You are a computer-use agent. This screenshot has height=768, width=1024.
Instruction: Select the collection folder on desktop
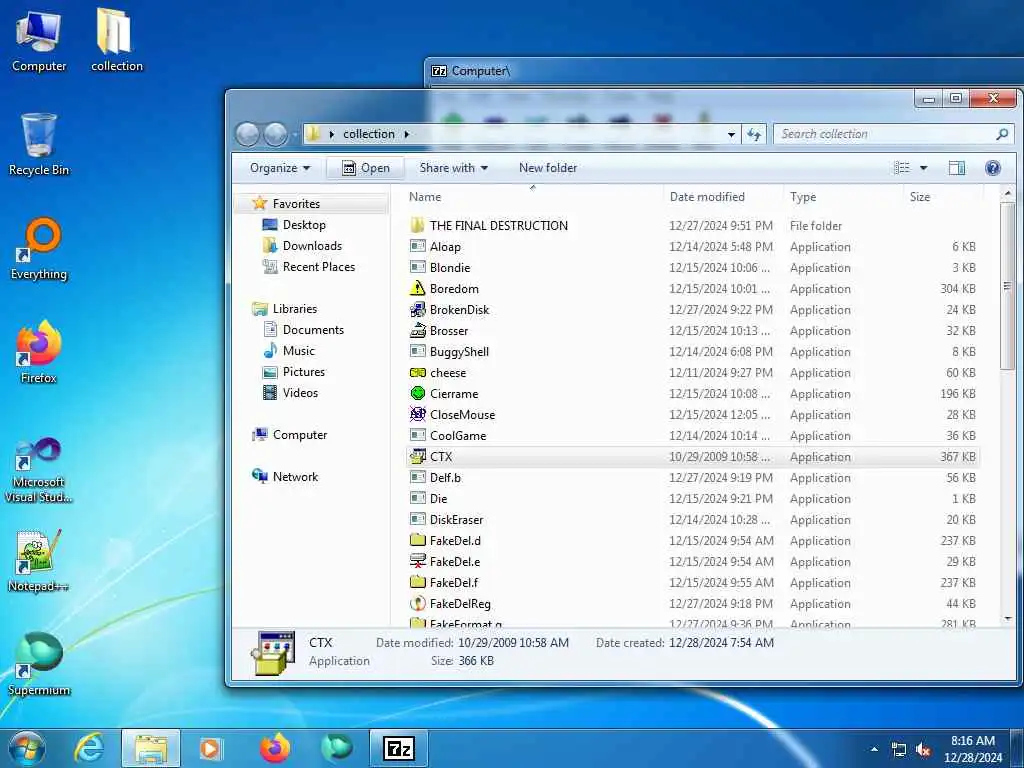[x=116, y=40]
